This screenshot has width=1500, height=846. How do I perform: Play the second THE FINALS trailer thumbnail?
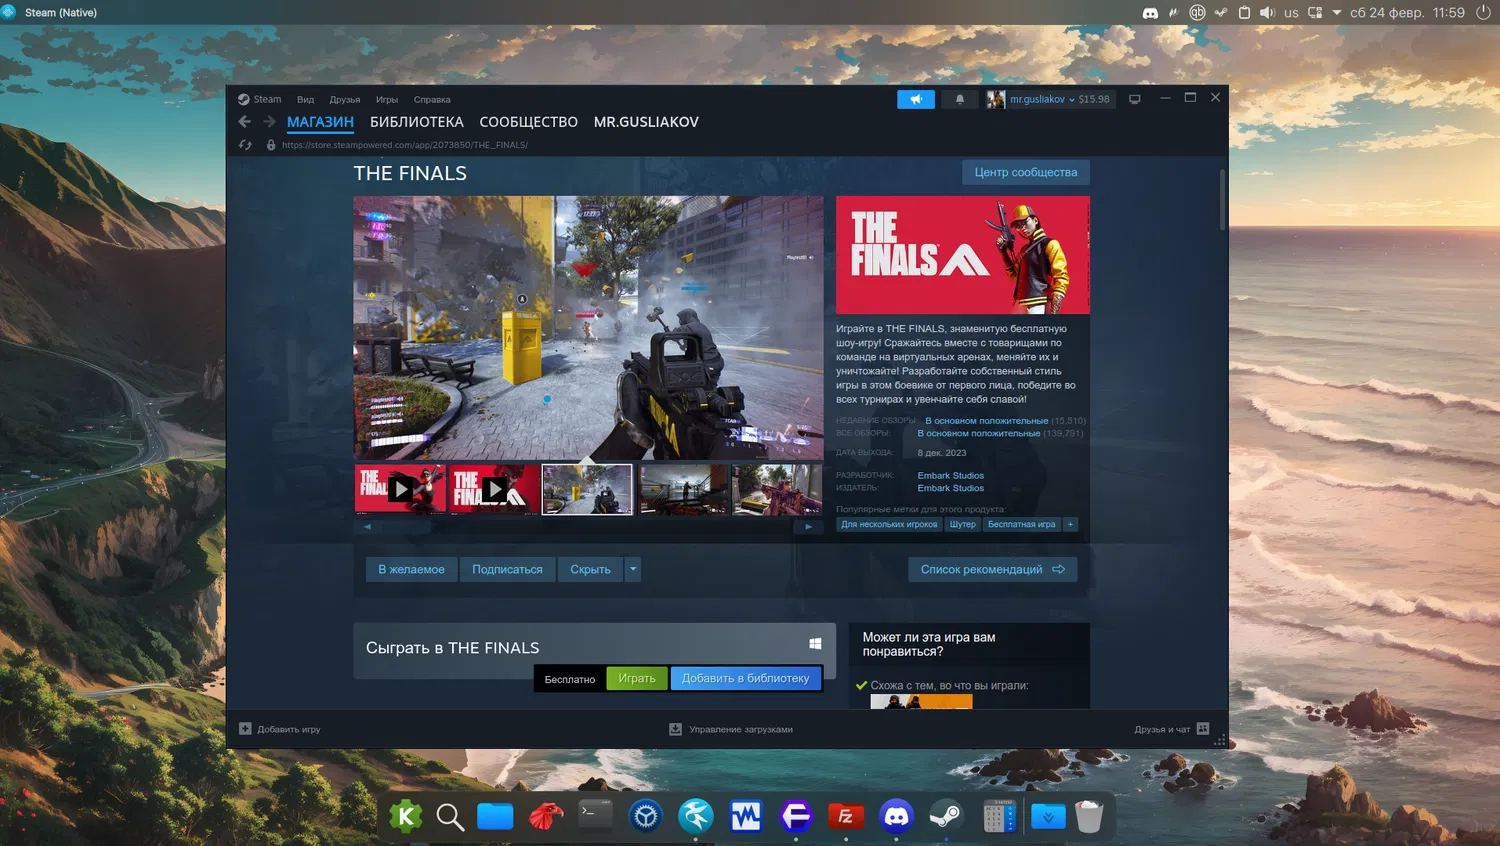point(494,489)
